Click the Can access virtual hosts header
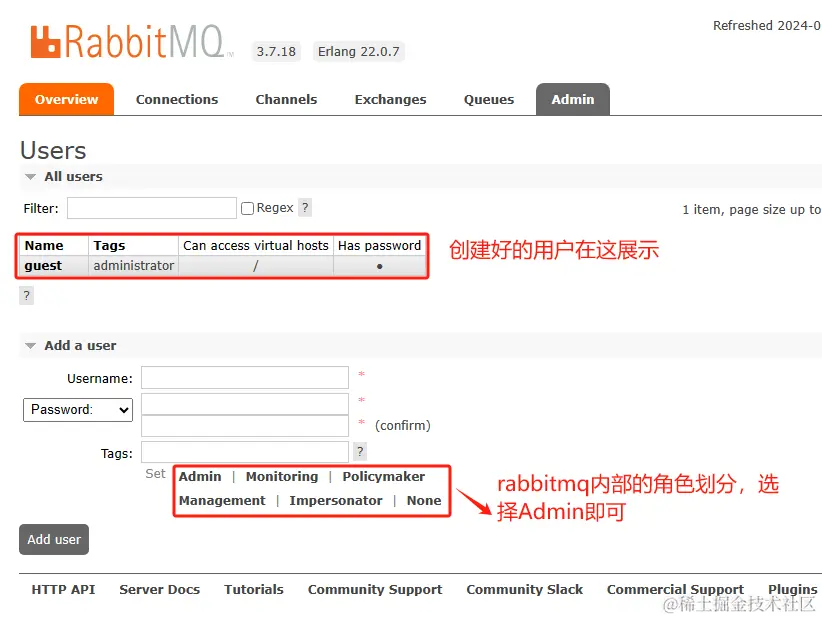The height and width of the screenshot is (620, 822). [256, 245]
